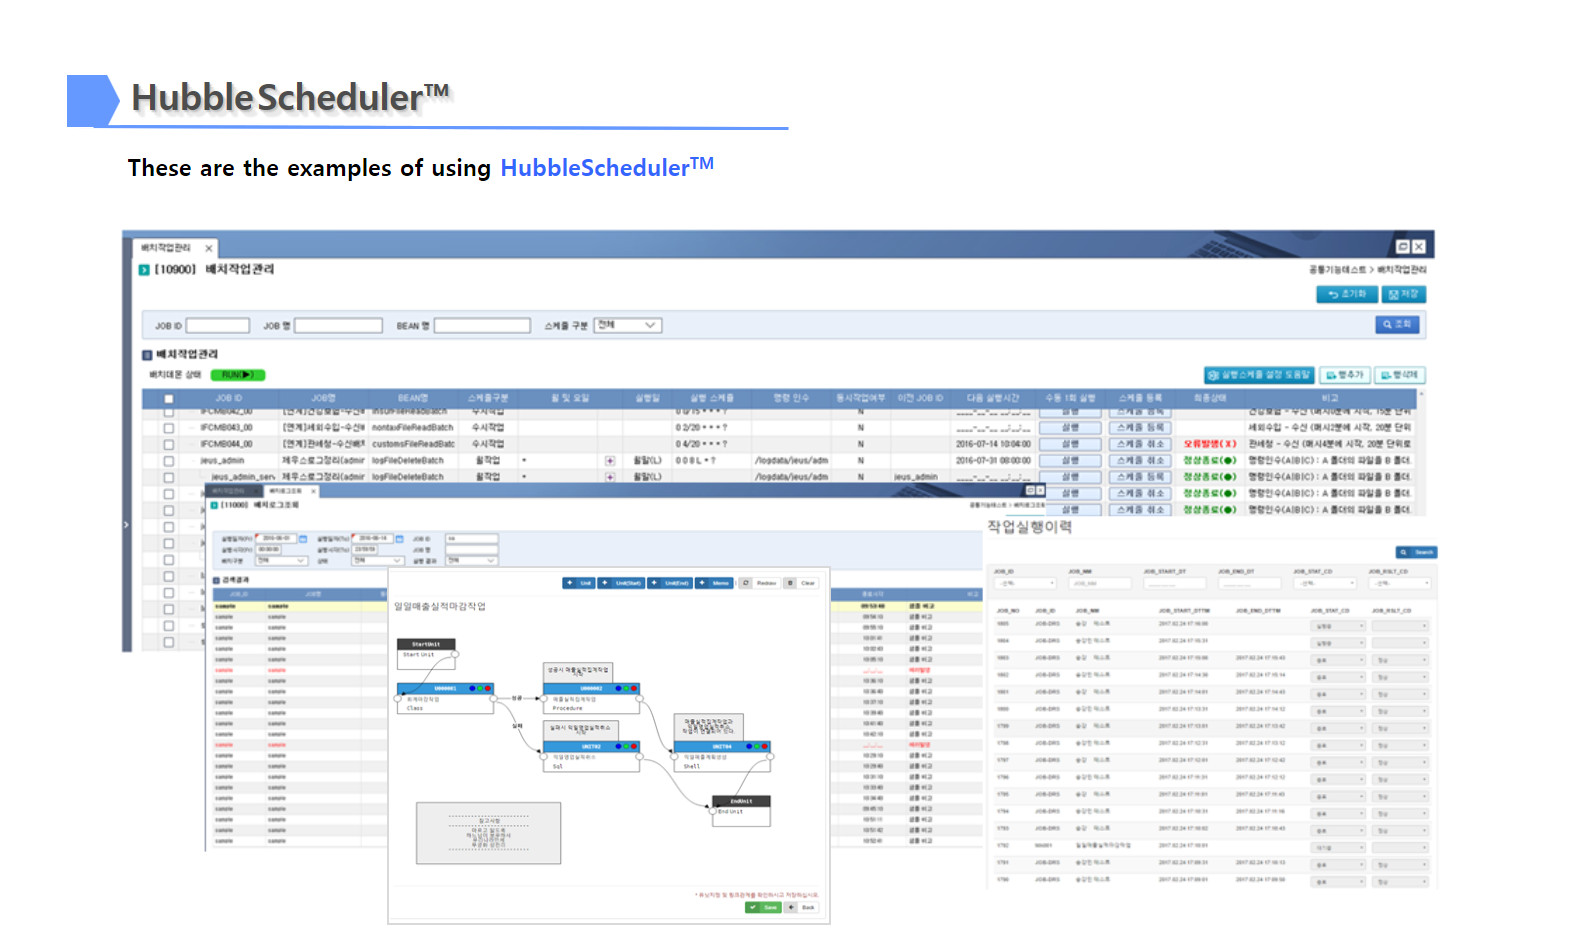Select the Sql unit node UNIT02
The width and height of the screenshot is (1596, 945).
point(591,757)
